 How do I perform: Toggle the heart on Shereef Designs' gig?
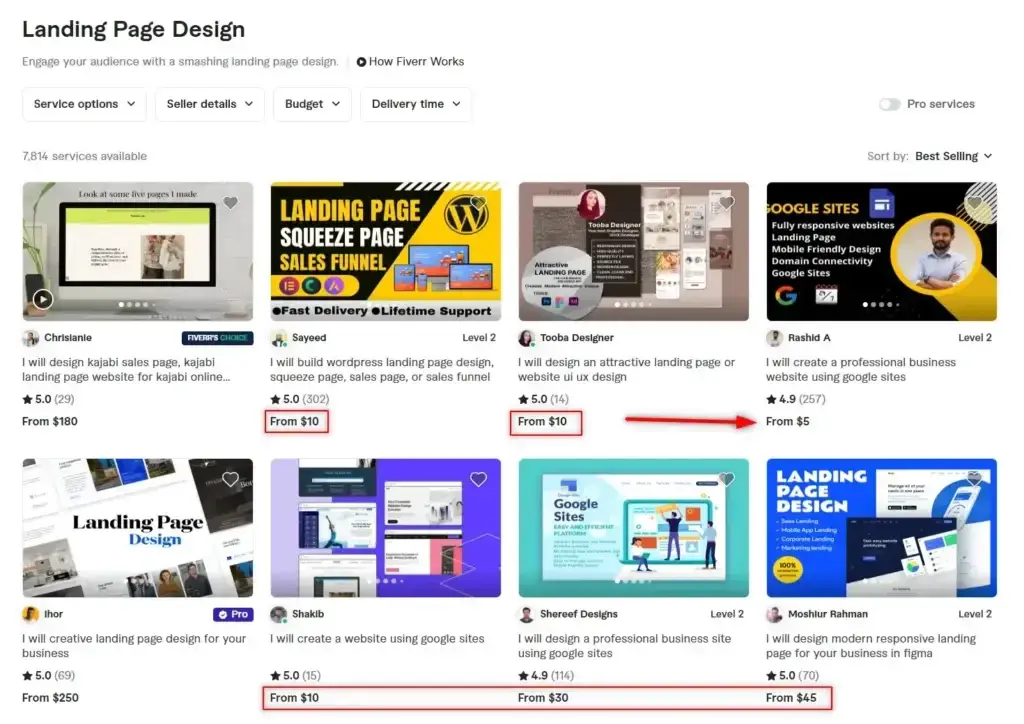click(x=726, y=479)
